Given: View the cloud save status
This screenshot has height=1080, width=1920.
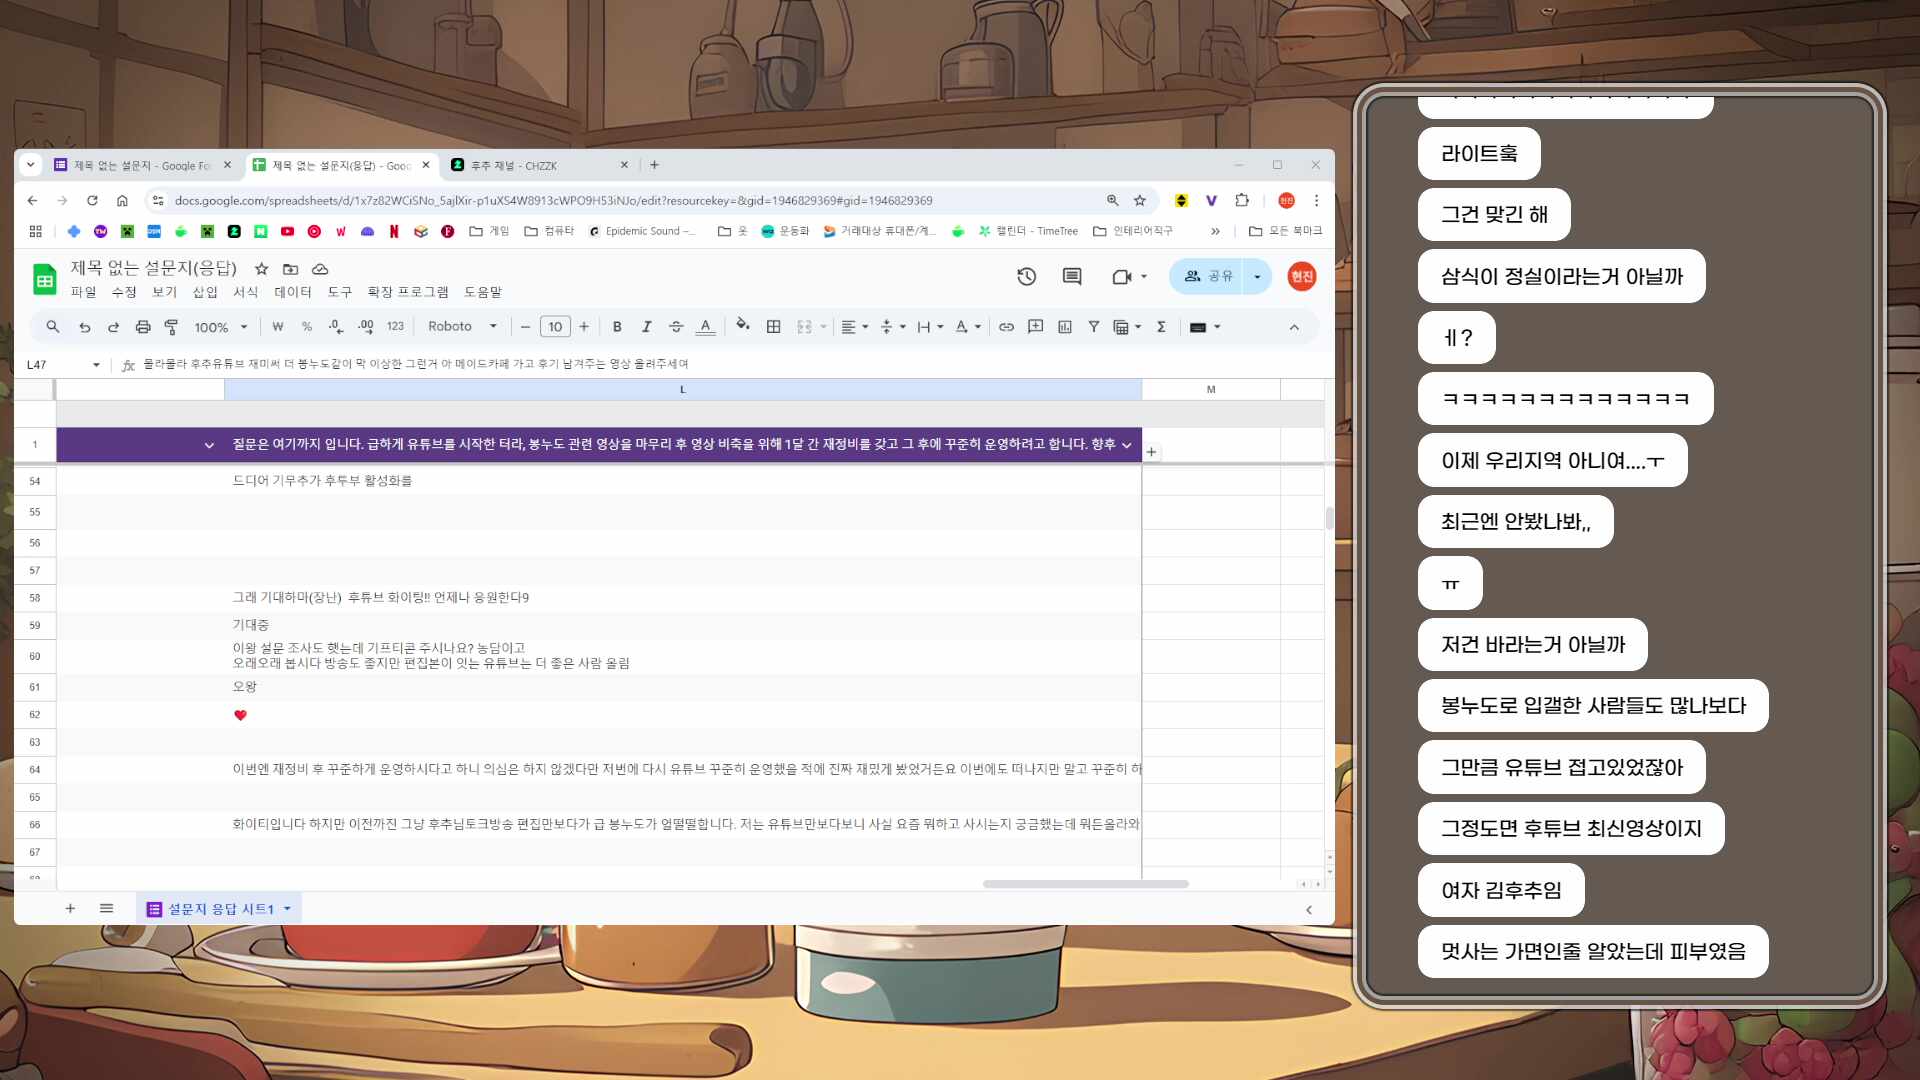Looking at the screenshot, I should 320,269.
